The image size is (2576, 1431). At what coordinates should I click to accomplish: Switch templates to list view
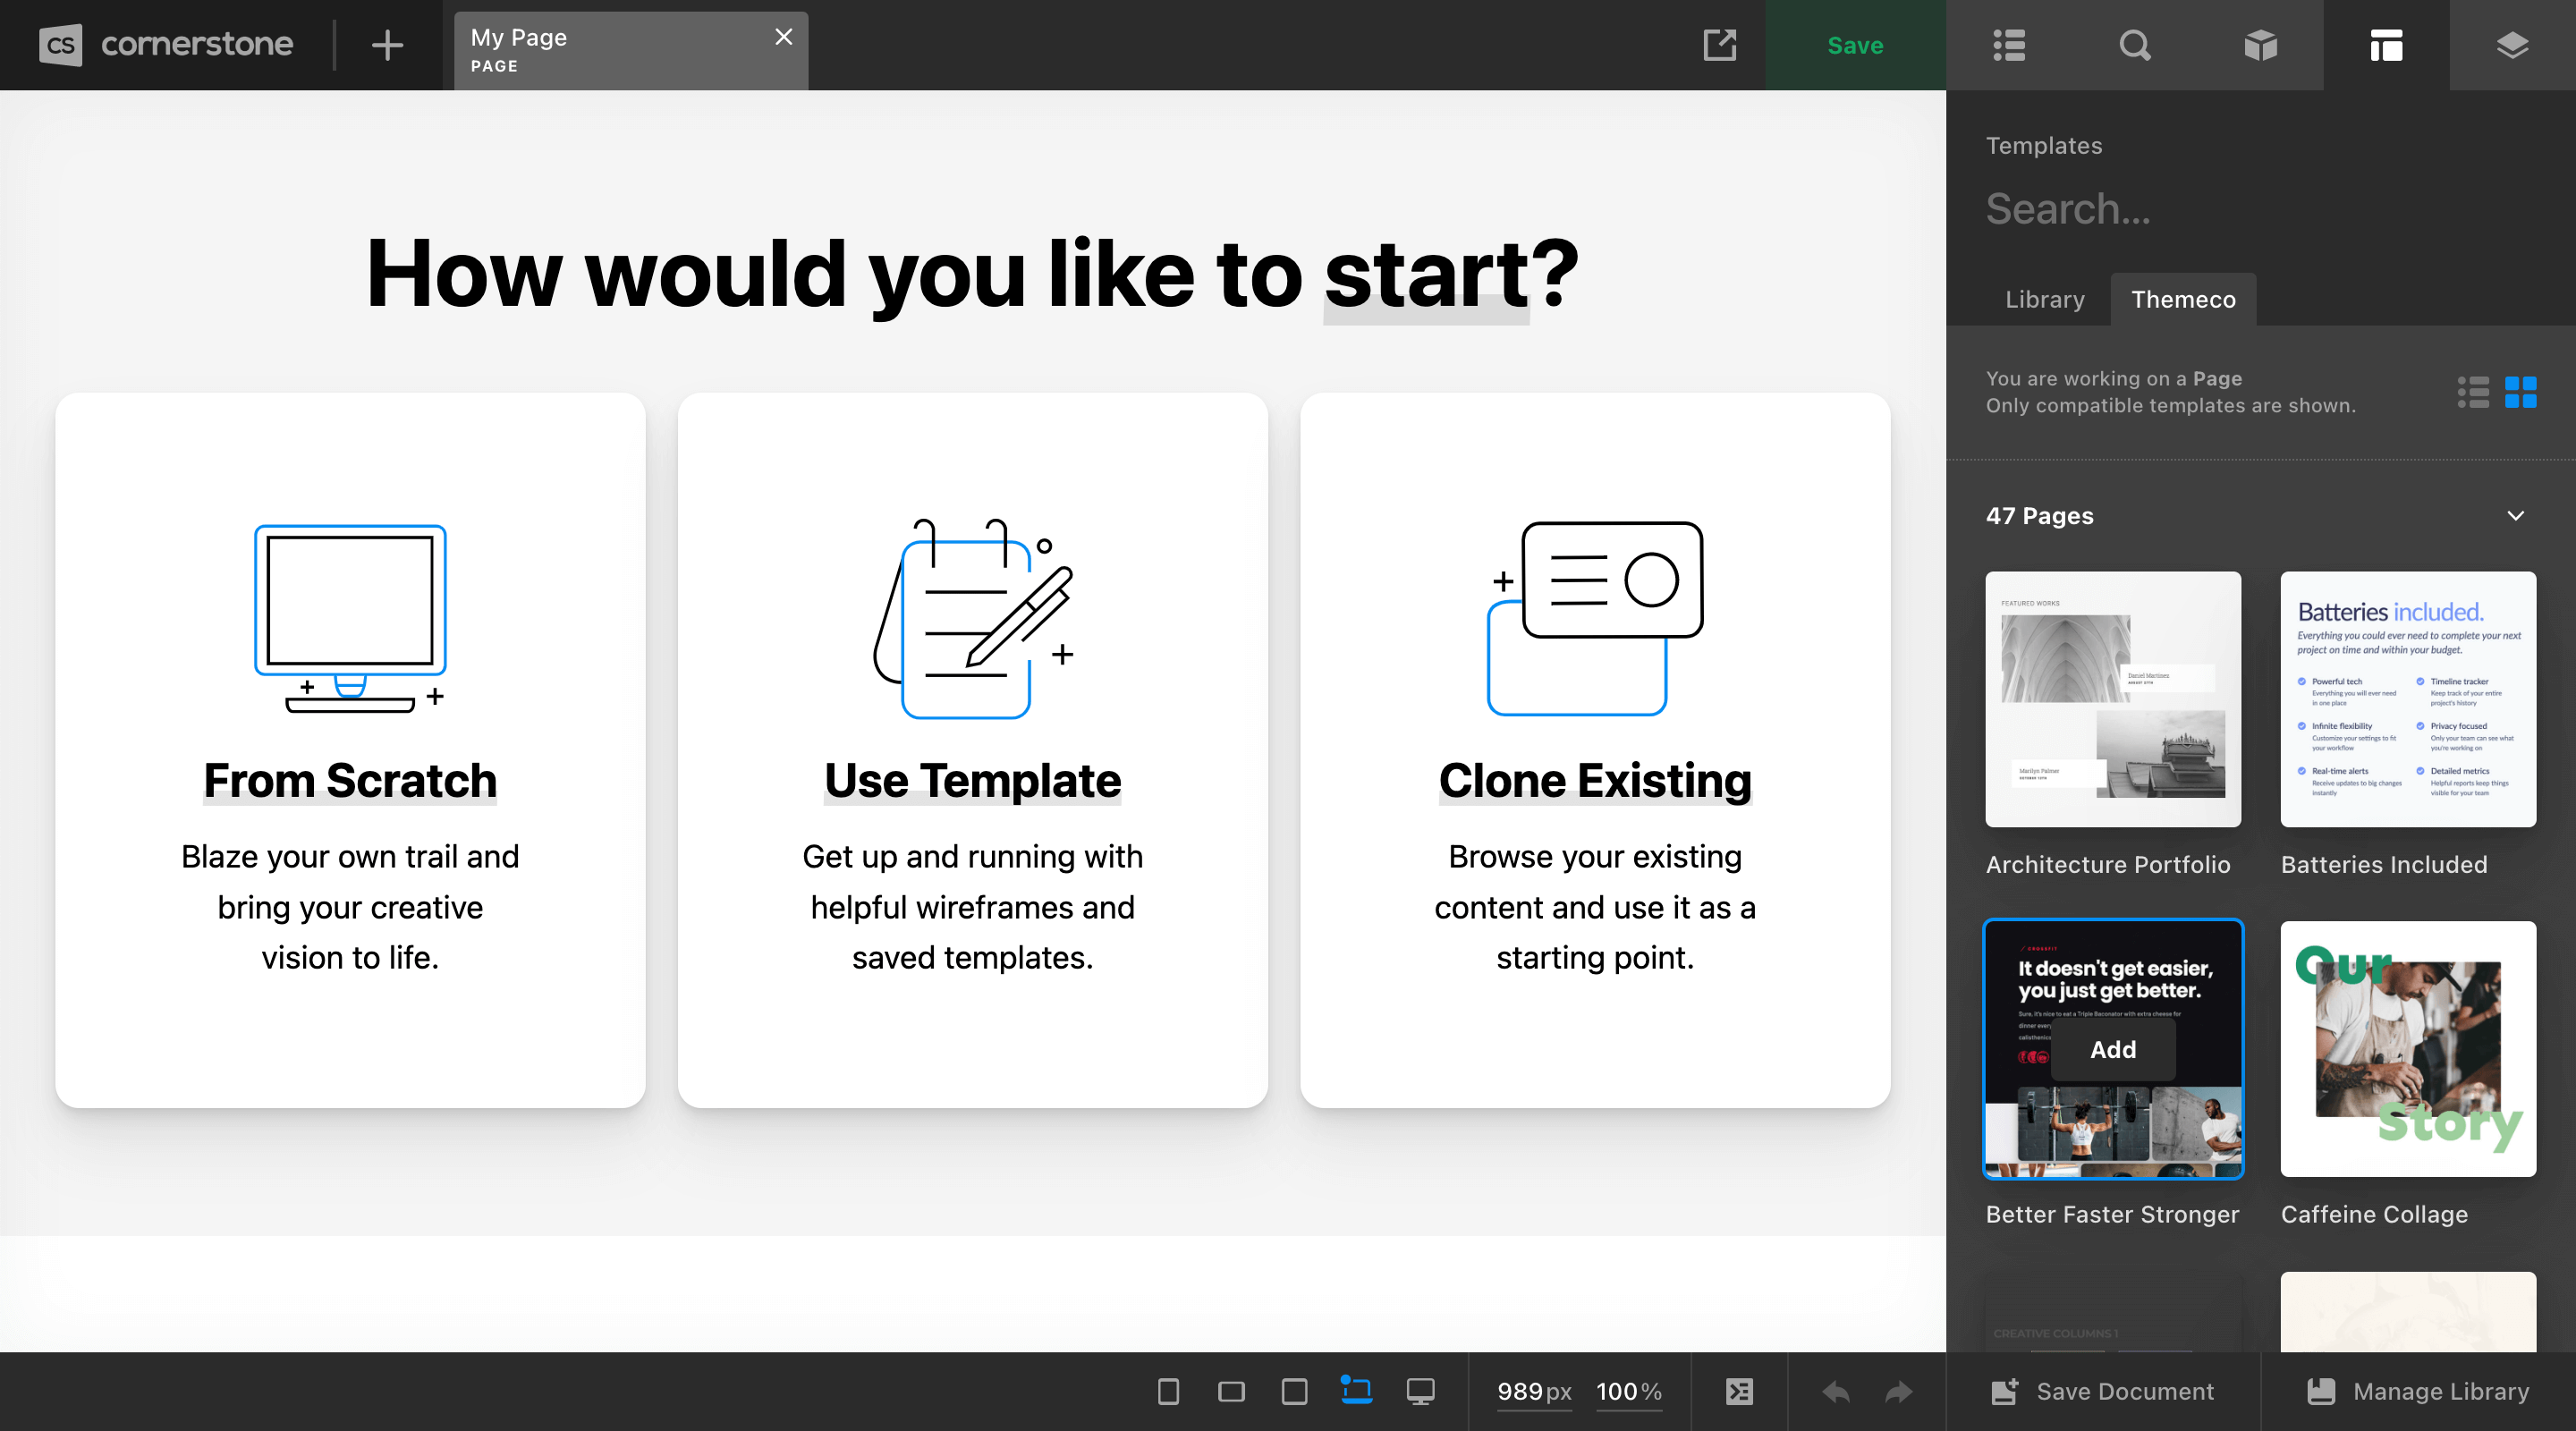pos(2474,393)
